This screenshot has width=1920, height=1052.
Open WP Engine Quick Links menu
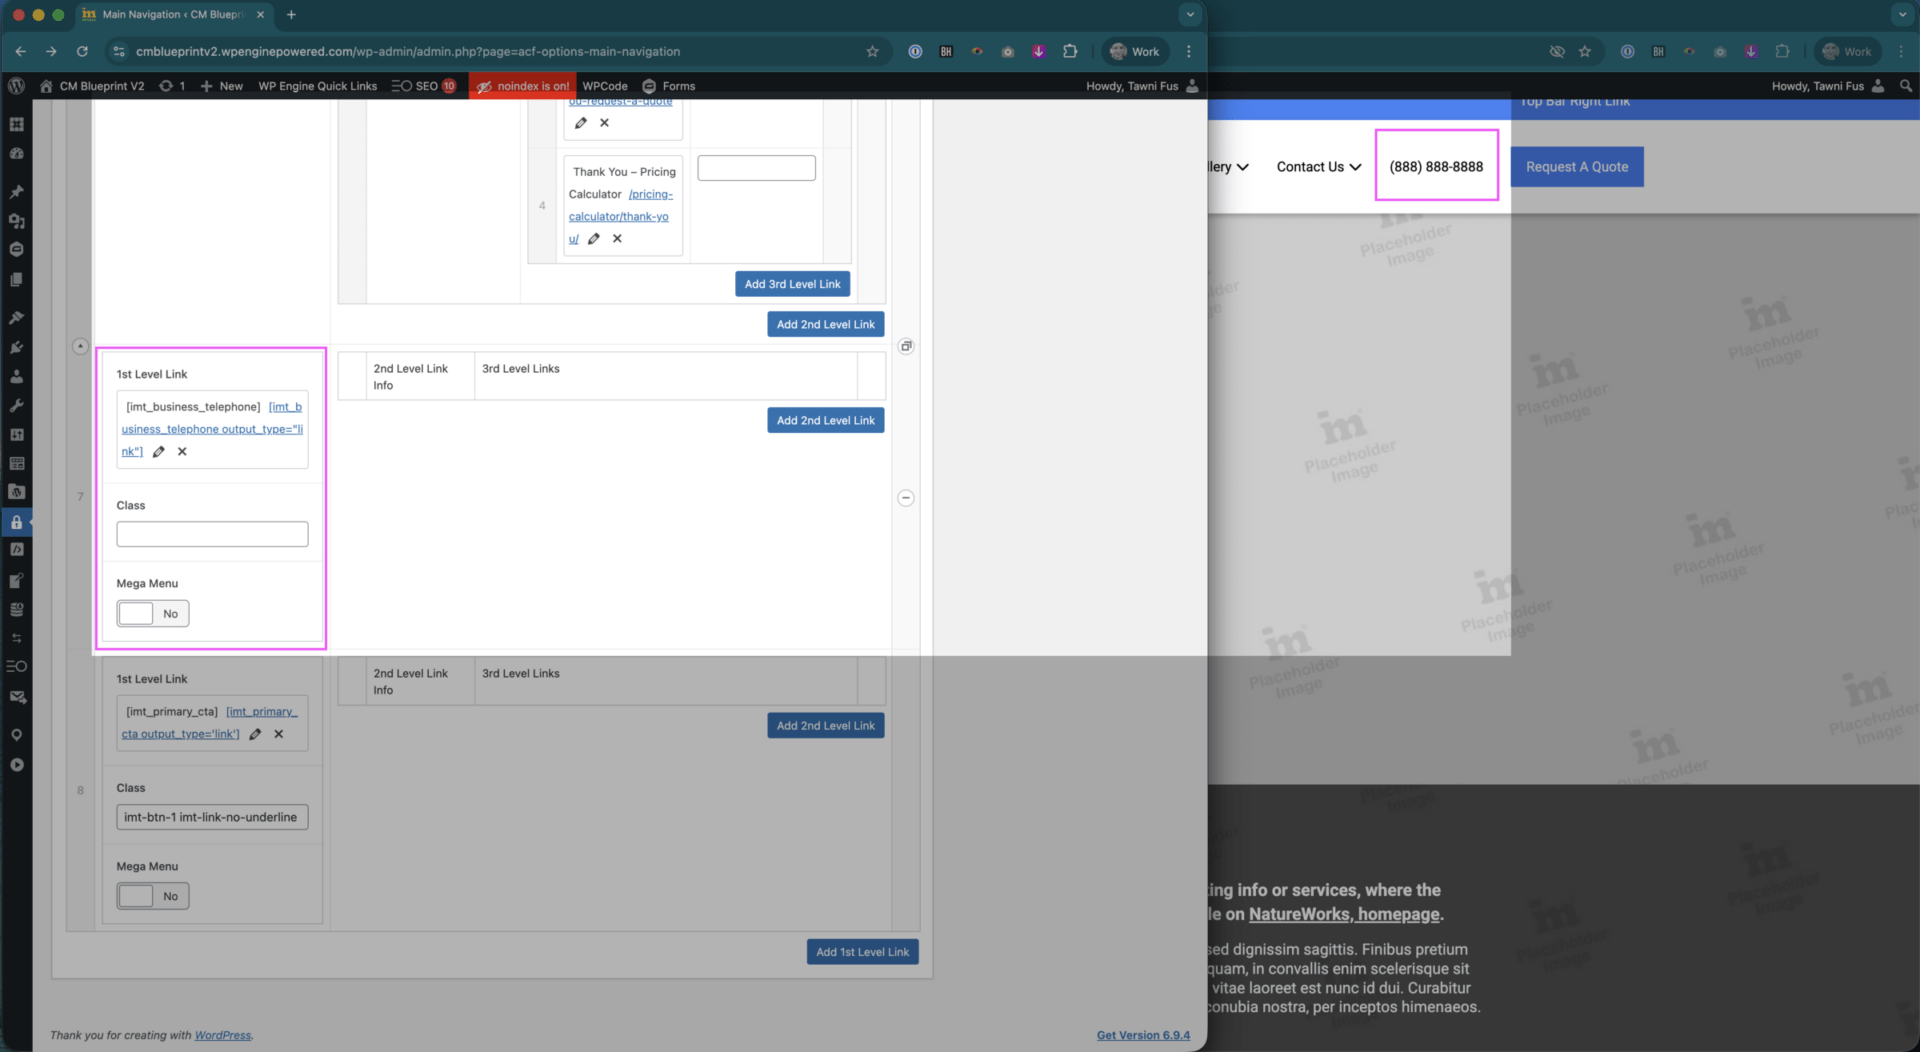coord(317,86)
